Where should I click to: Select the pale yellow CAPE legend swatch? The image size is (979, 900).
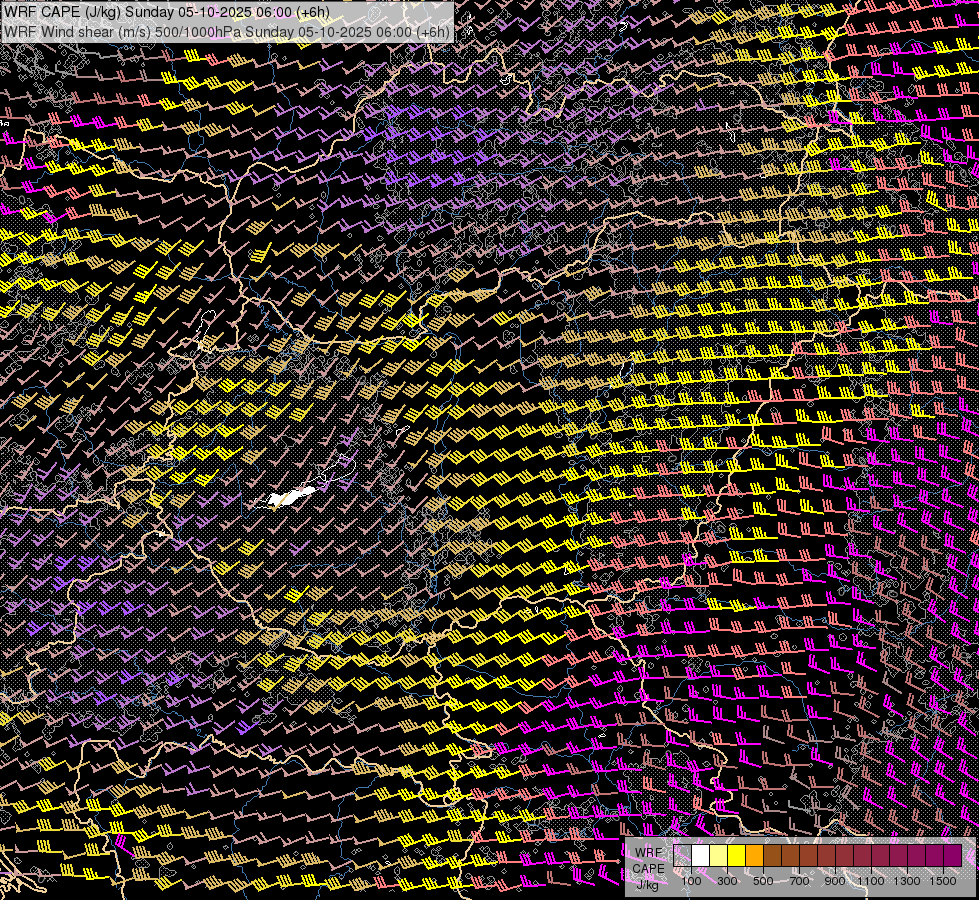pyautogui.click(x=719, y=856)
